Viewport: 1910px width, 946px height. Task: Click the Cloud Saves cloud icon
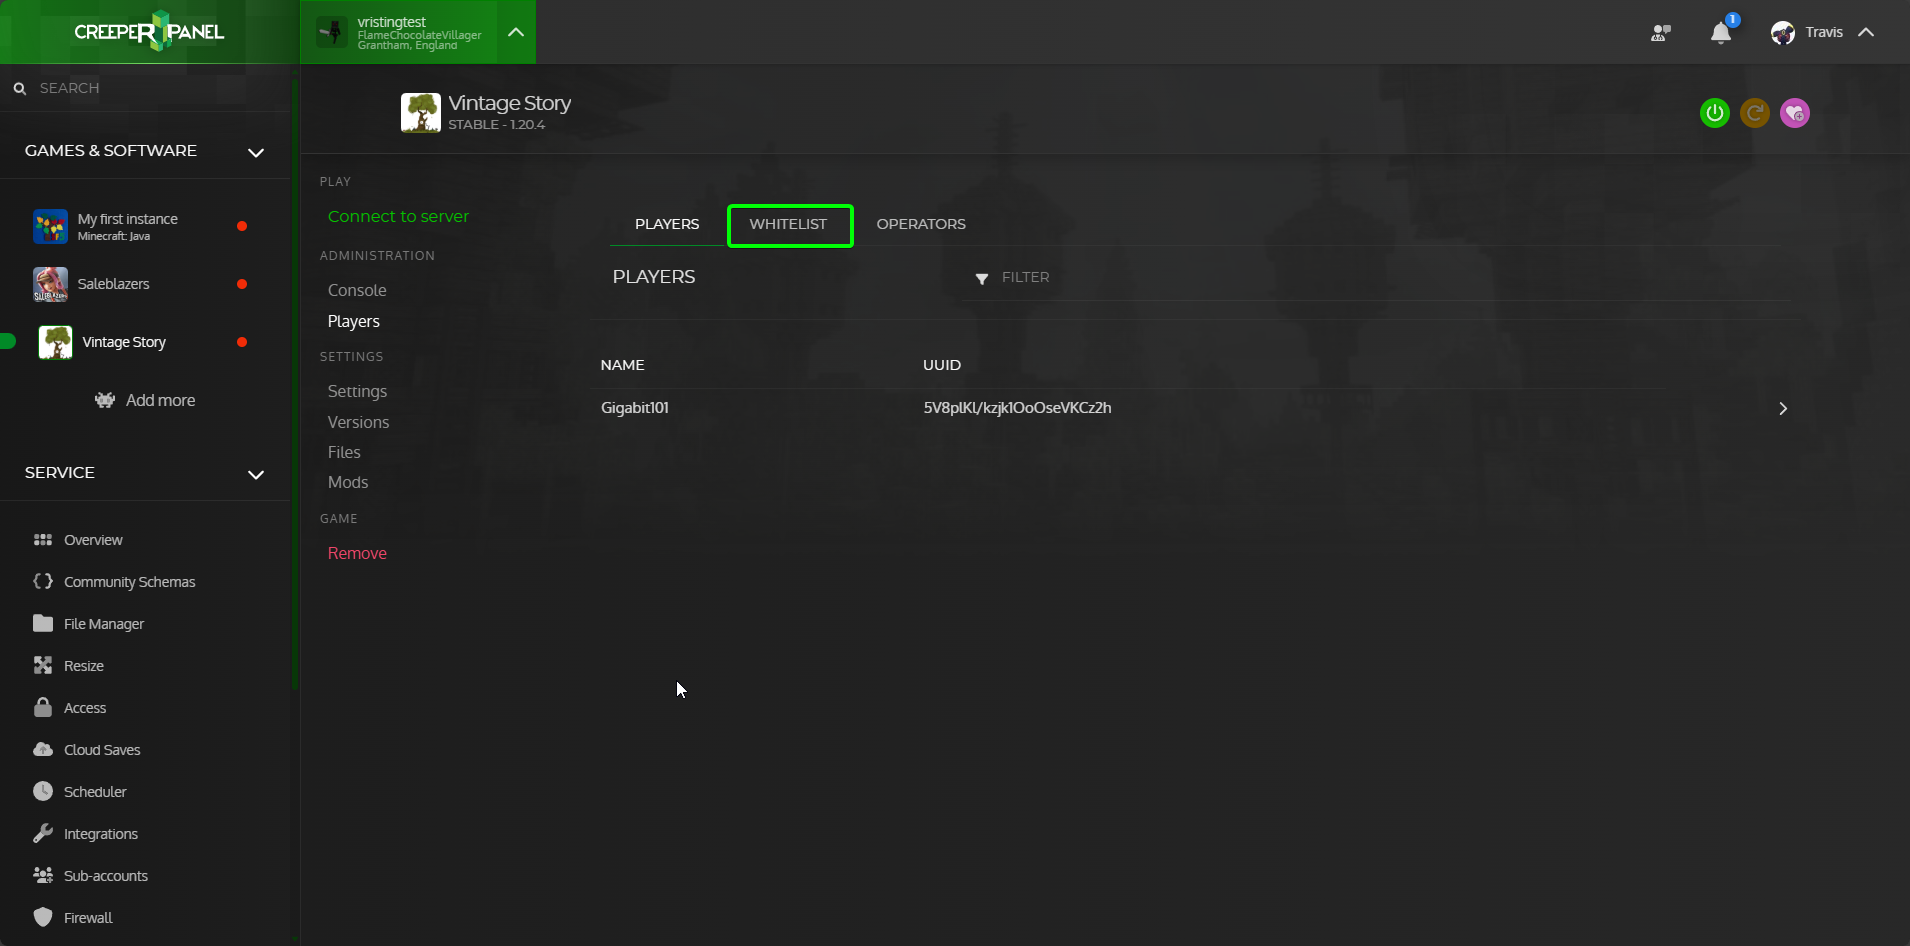click(43, 749)
